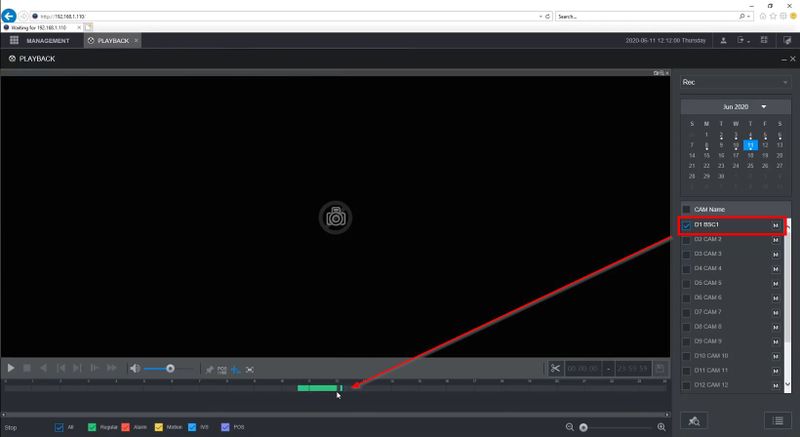800x437 pixels.
Task: Open the file list button
Action: click(778, 421)
